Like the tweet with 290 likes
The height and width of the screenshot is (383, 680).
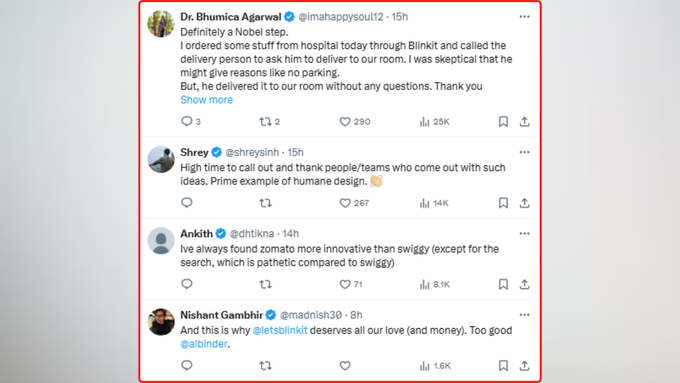(354, 122)
